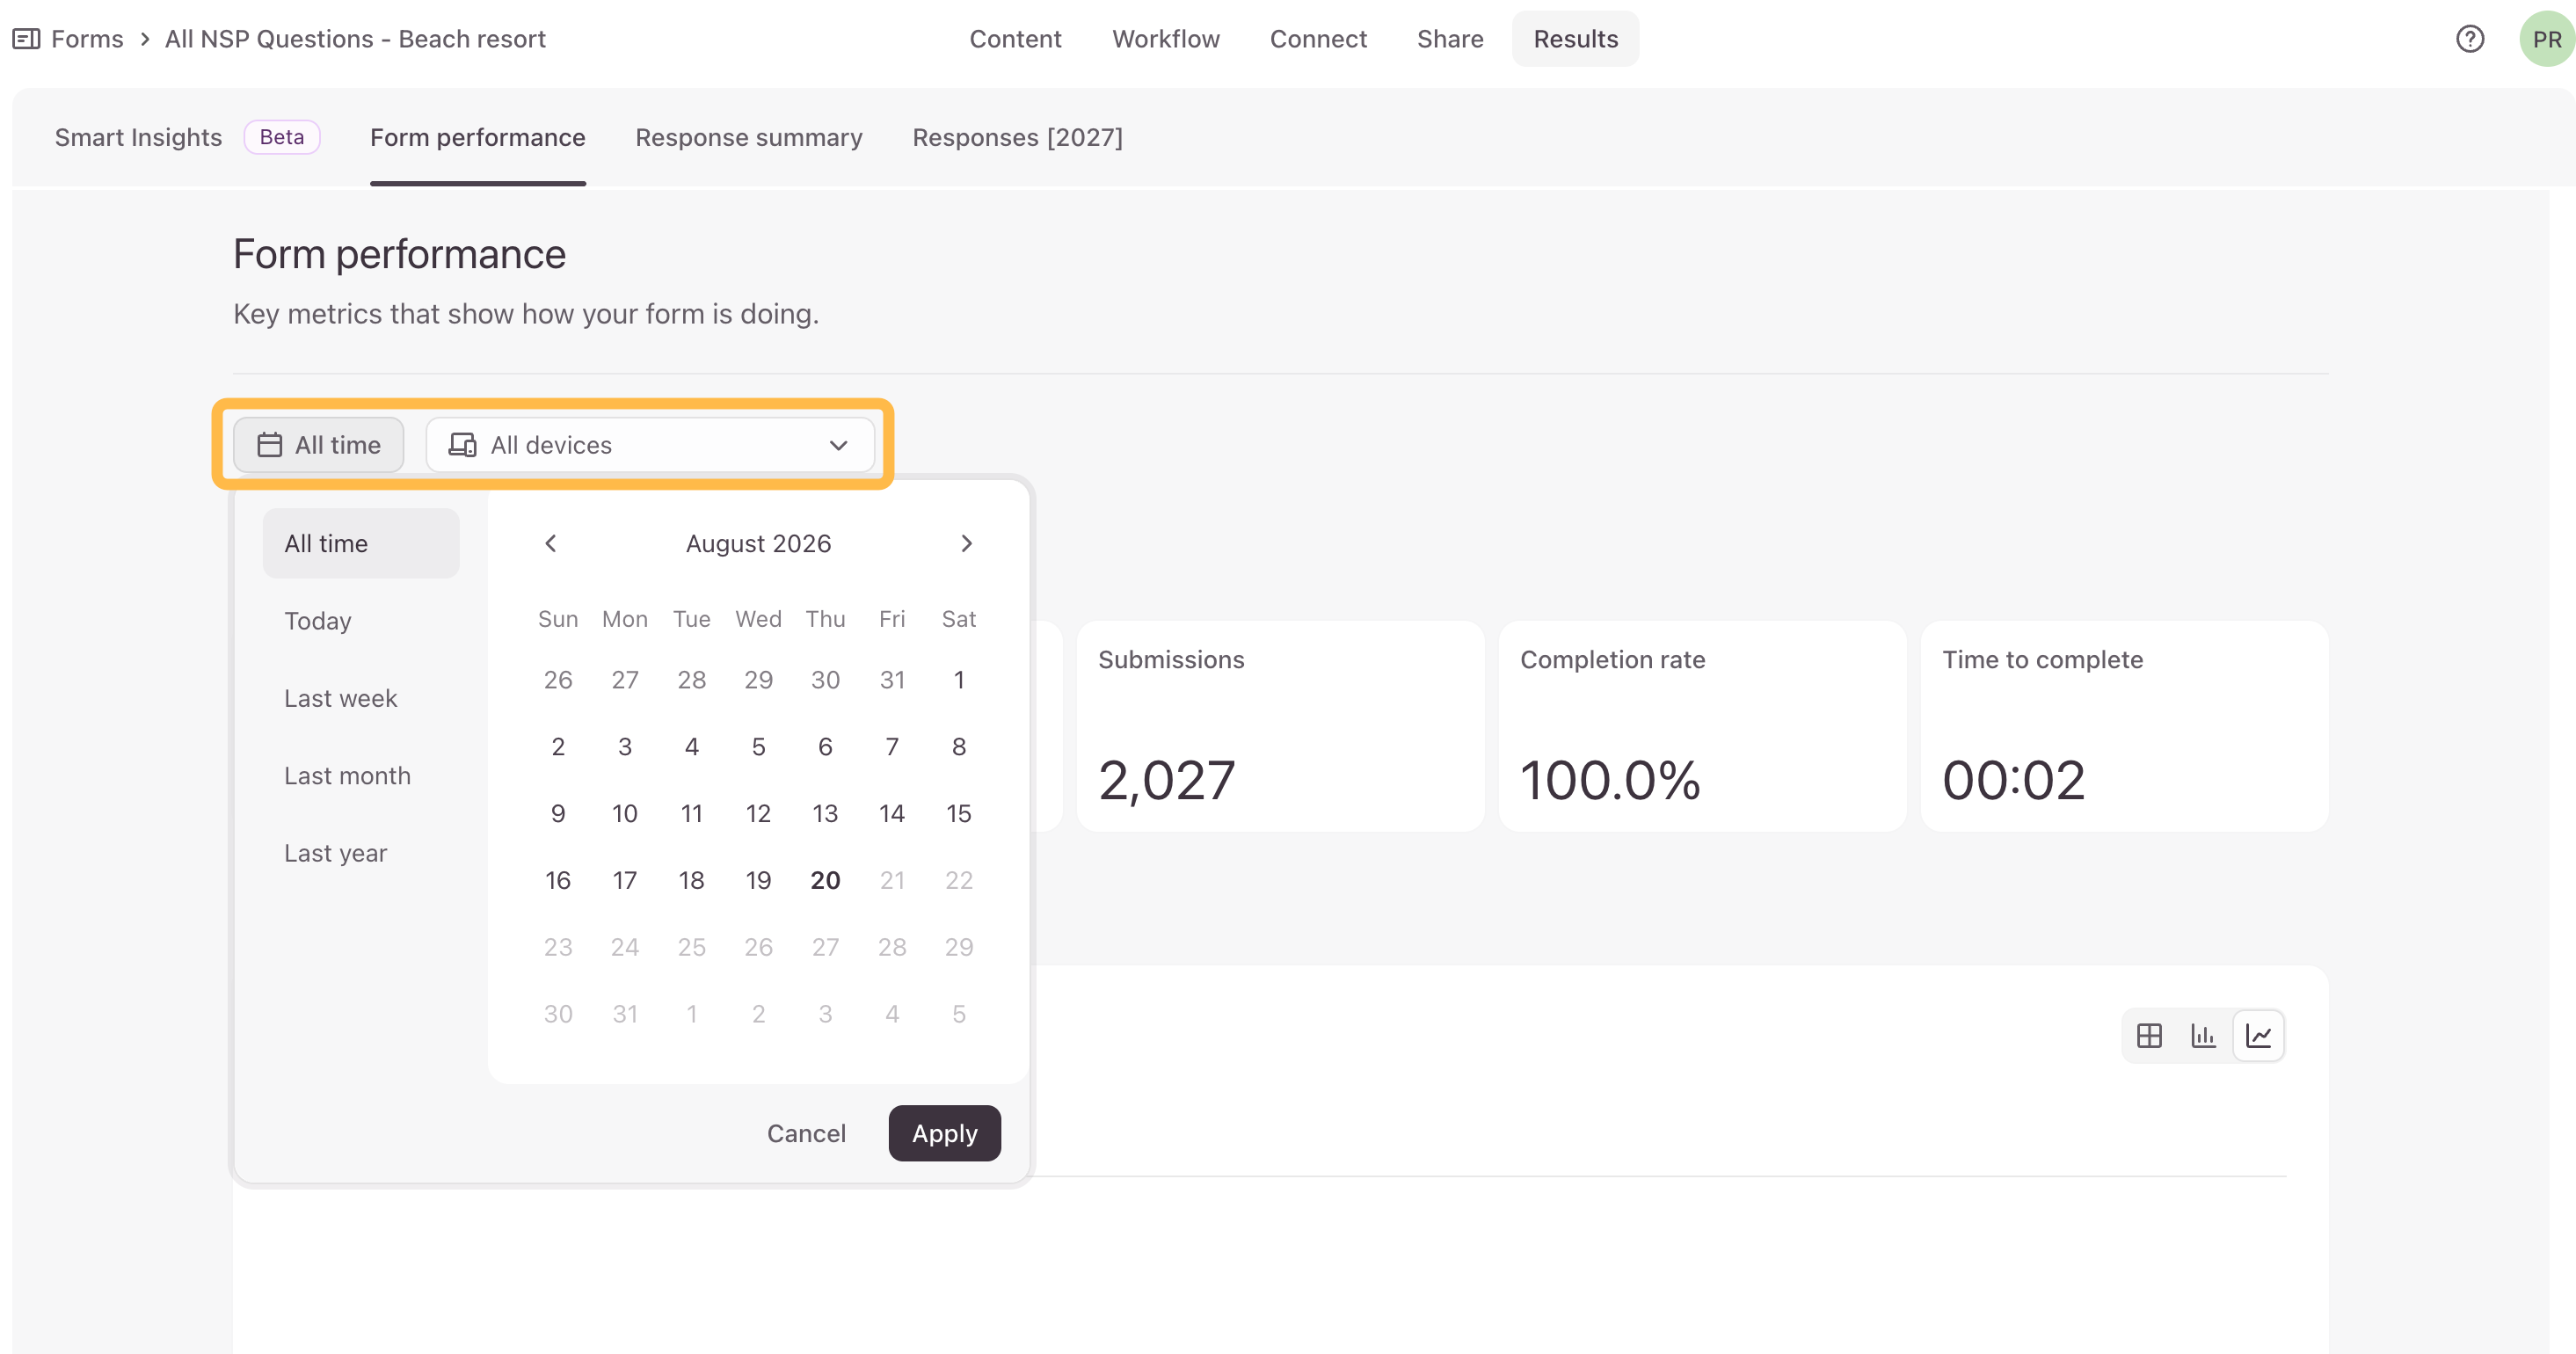Click the Forms breadcrumb link

[87, 39]
